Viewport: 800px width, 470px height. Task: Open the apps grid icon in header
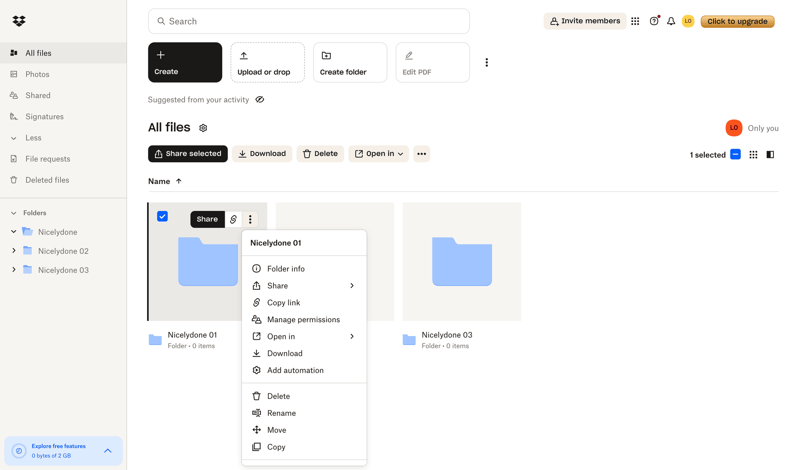635,21
